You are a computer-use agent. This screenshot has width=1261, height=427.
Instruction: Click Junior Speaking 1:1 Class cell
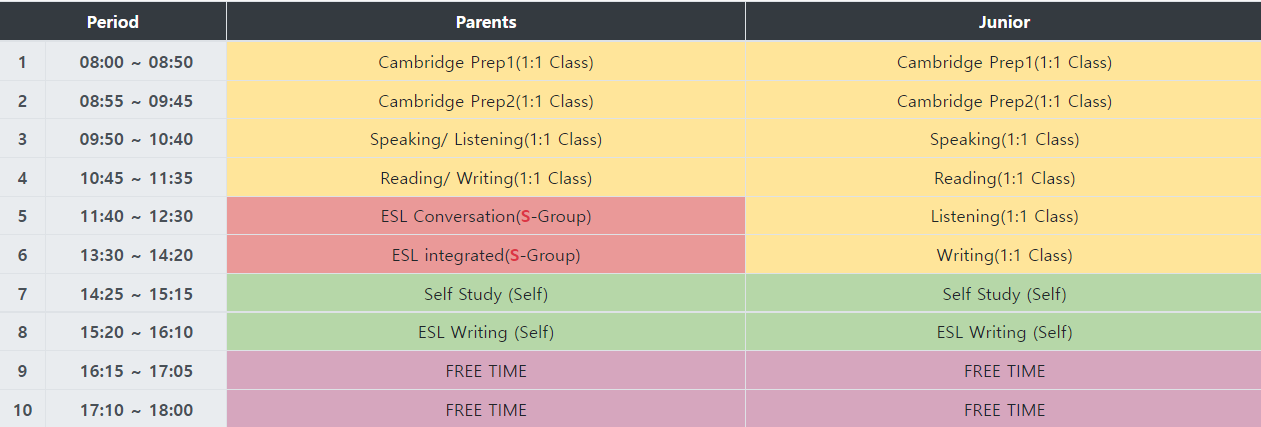coord(1003,139)
